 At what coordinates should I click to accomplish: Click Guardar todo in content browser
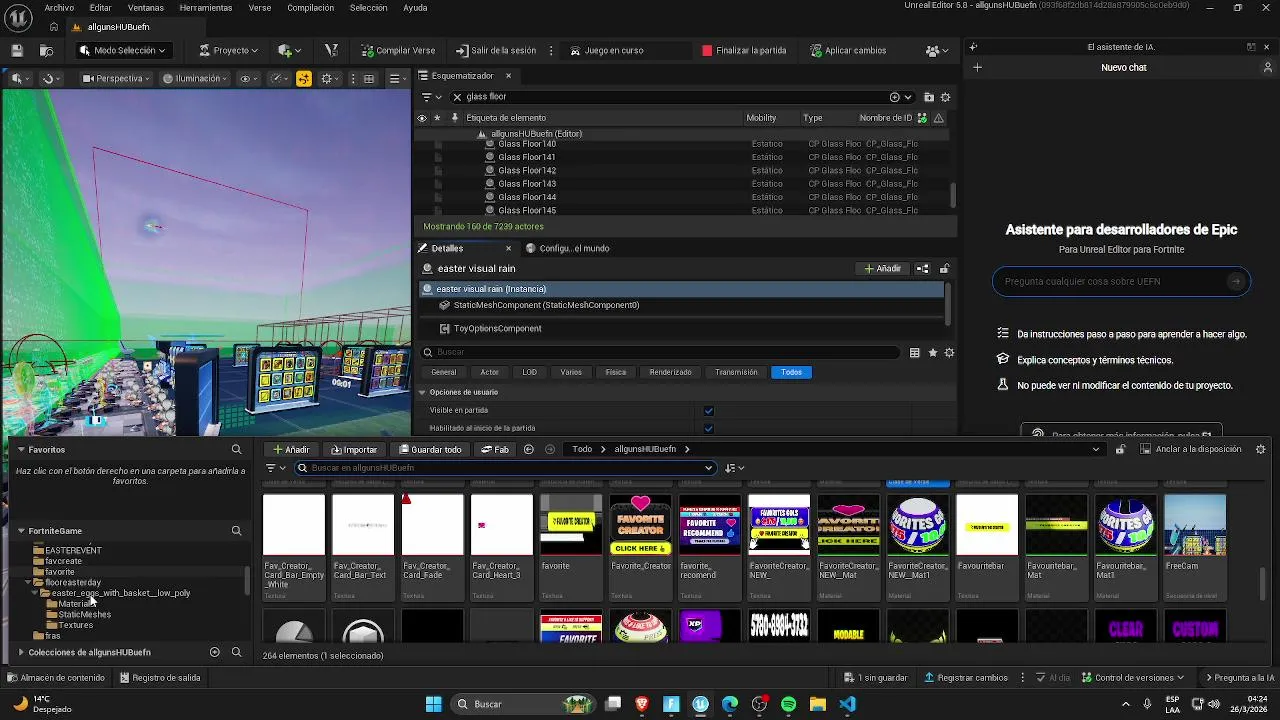point(431,449)
